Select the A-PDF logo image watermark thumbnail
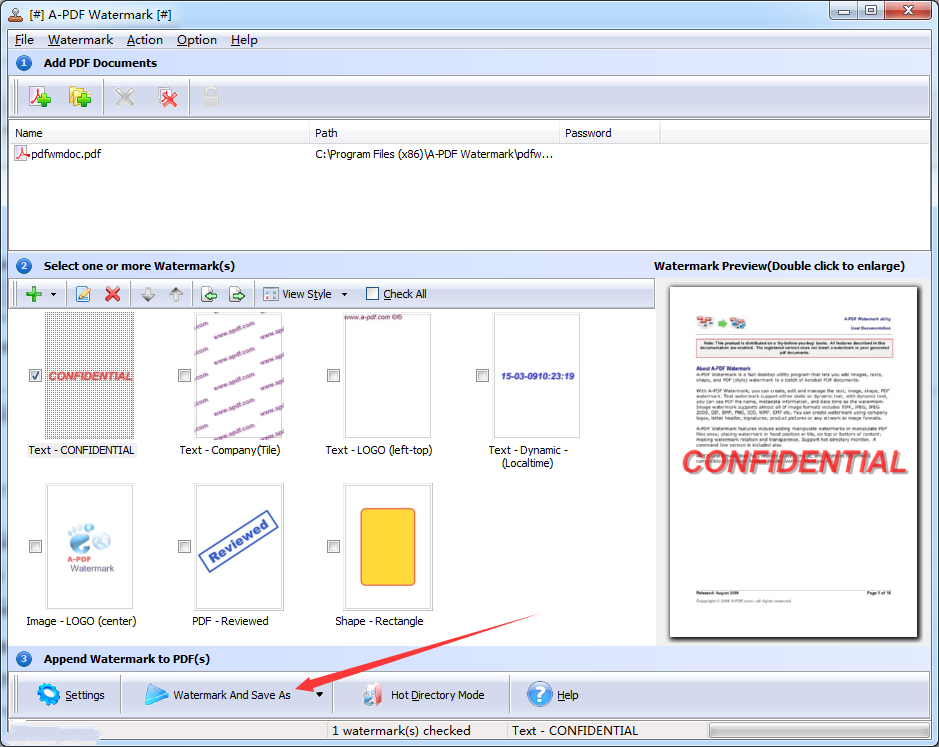 90,546
